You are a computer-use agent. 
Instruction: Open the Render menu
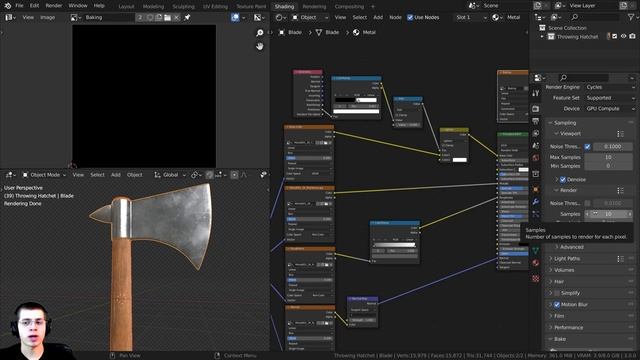pyautogui.click(x=53, y=6)
